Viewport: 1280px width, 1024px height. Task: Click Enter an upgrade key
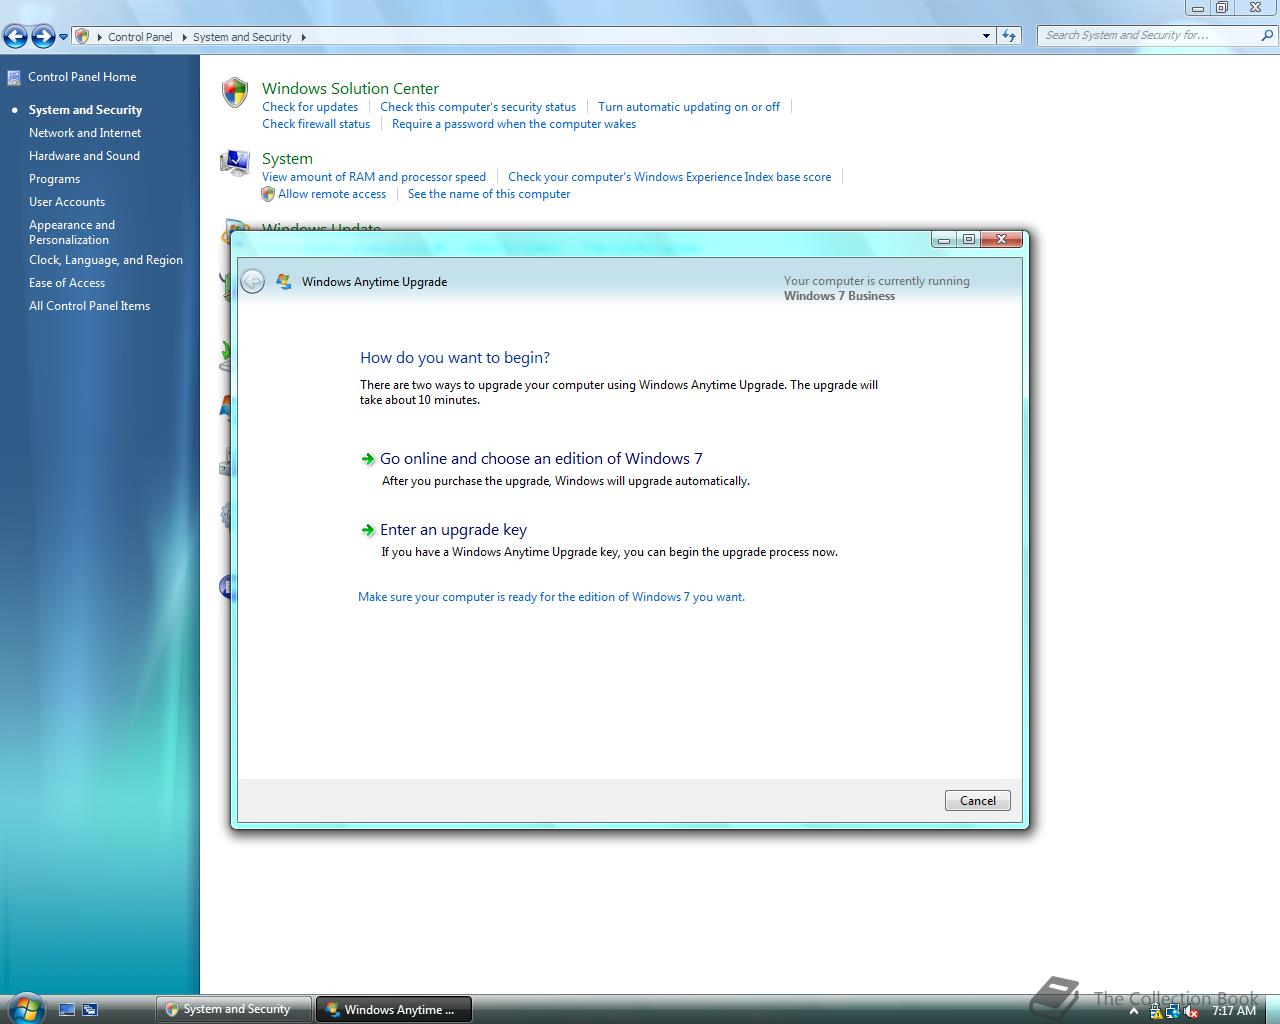tap(453, 530)
